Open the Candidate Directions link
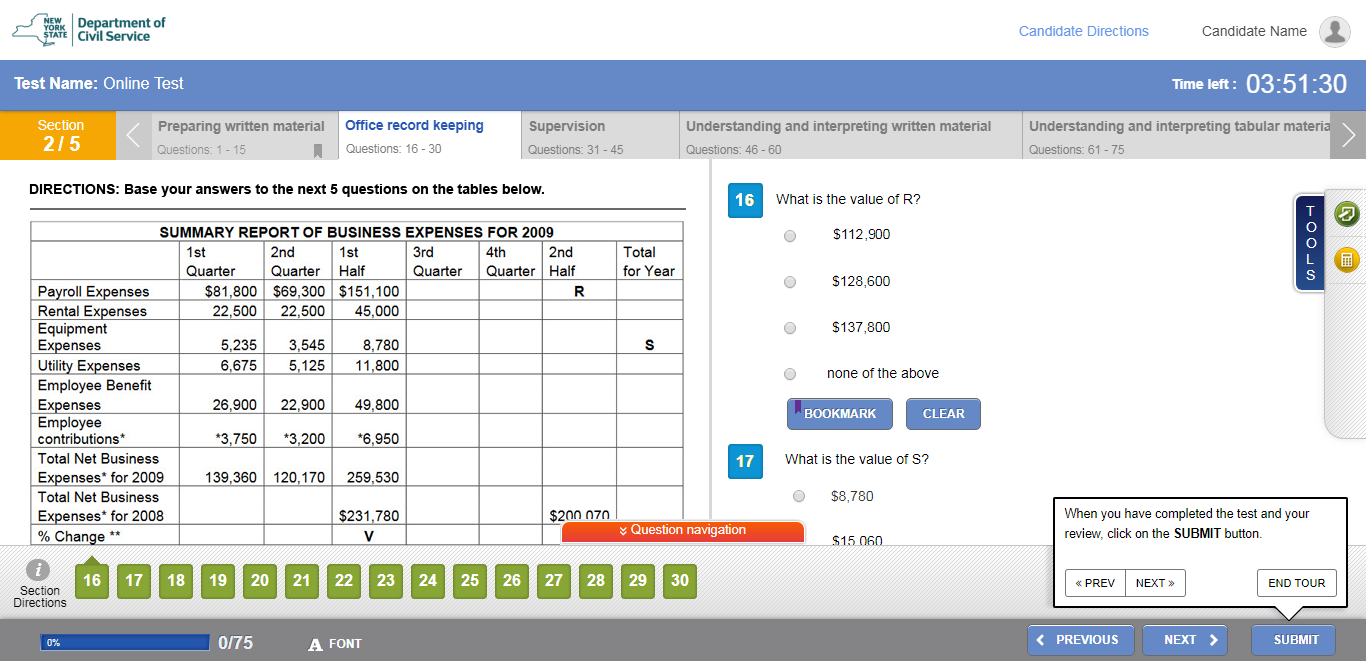Screen dimensions: 1366x661 click(1083, 31)
